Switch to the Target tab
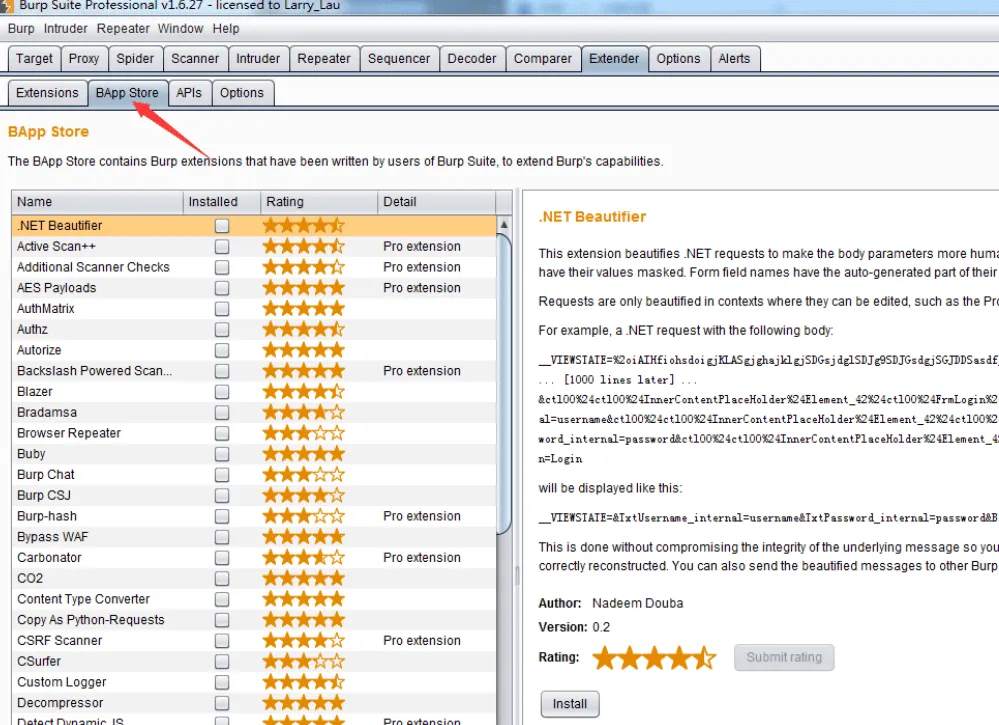This screenshot has width=999, height=725. [x=34, y=59]
